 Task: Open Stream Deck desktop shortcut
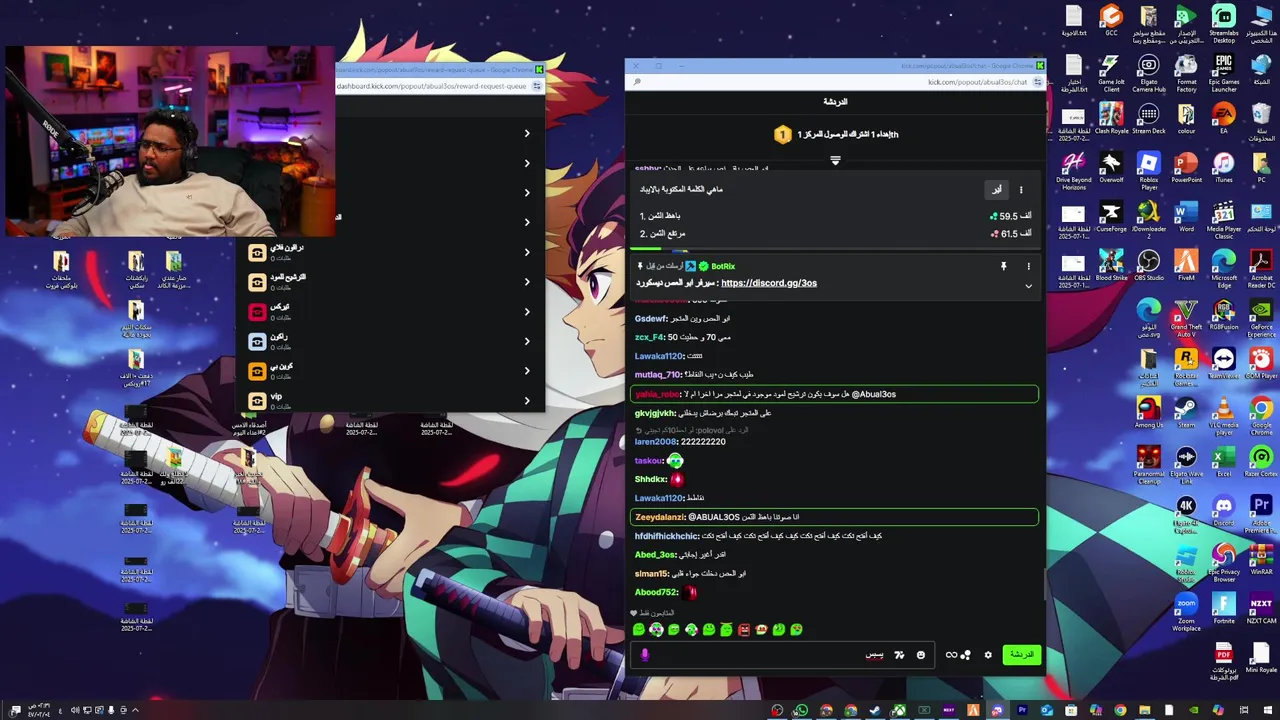pos(1148,118)
